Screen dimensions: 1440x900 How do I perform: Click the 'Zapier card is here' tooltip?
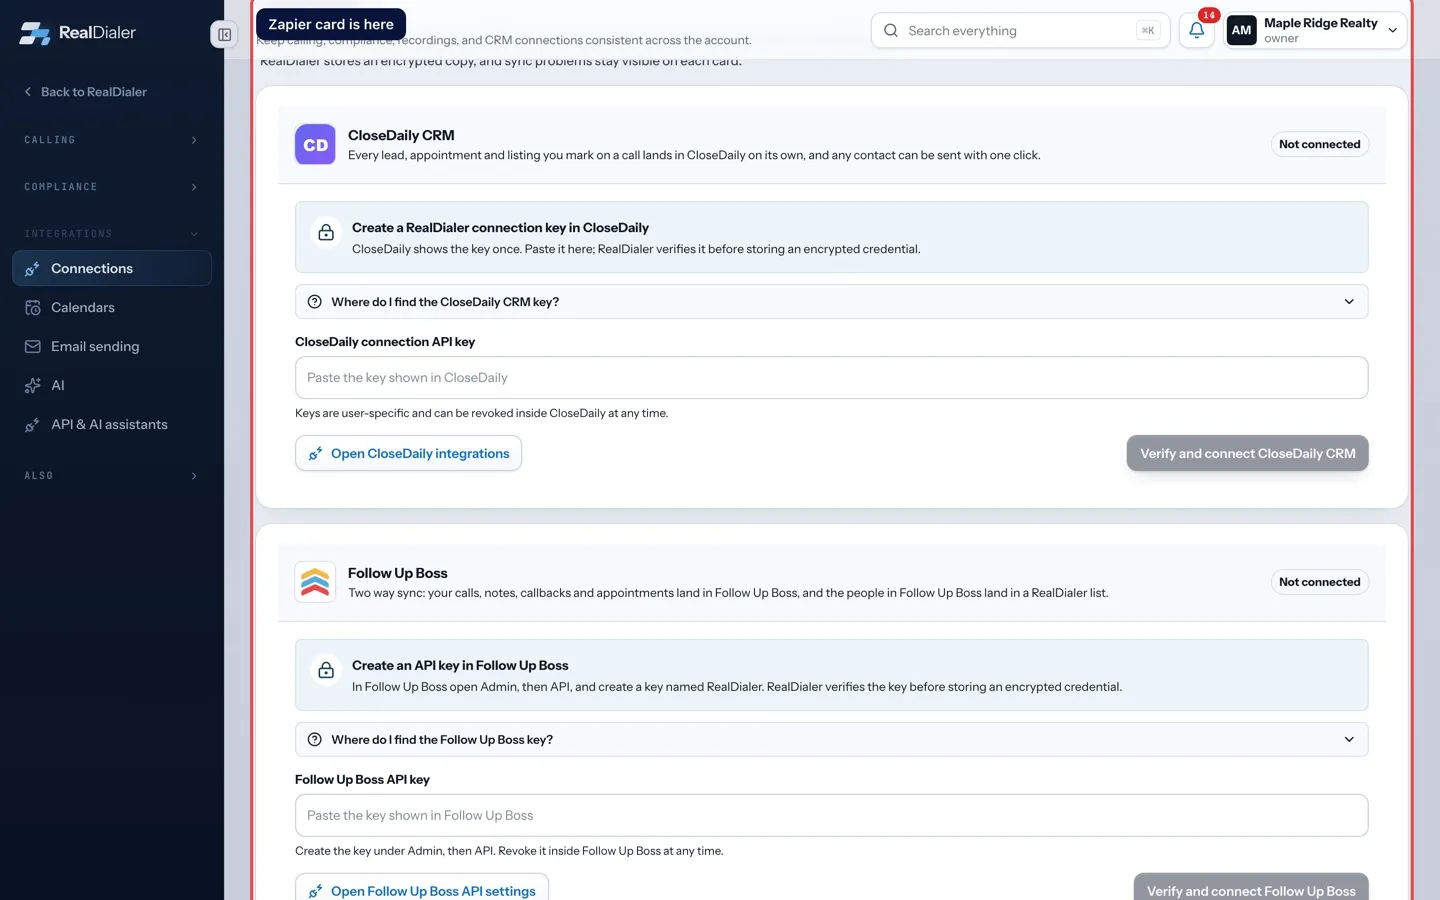click(x=331, y=24)
